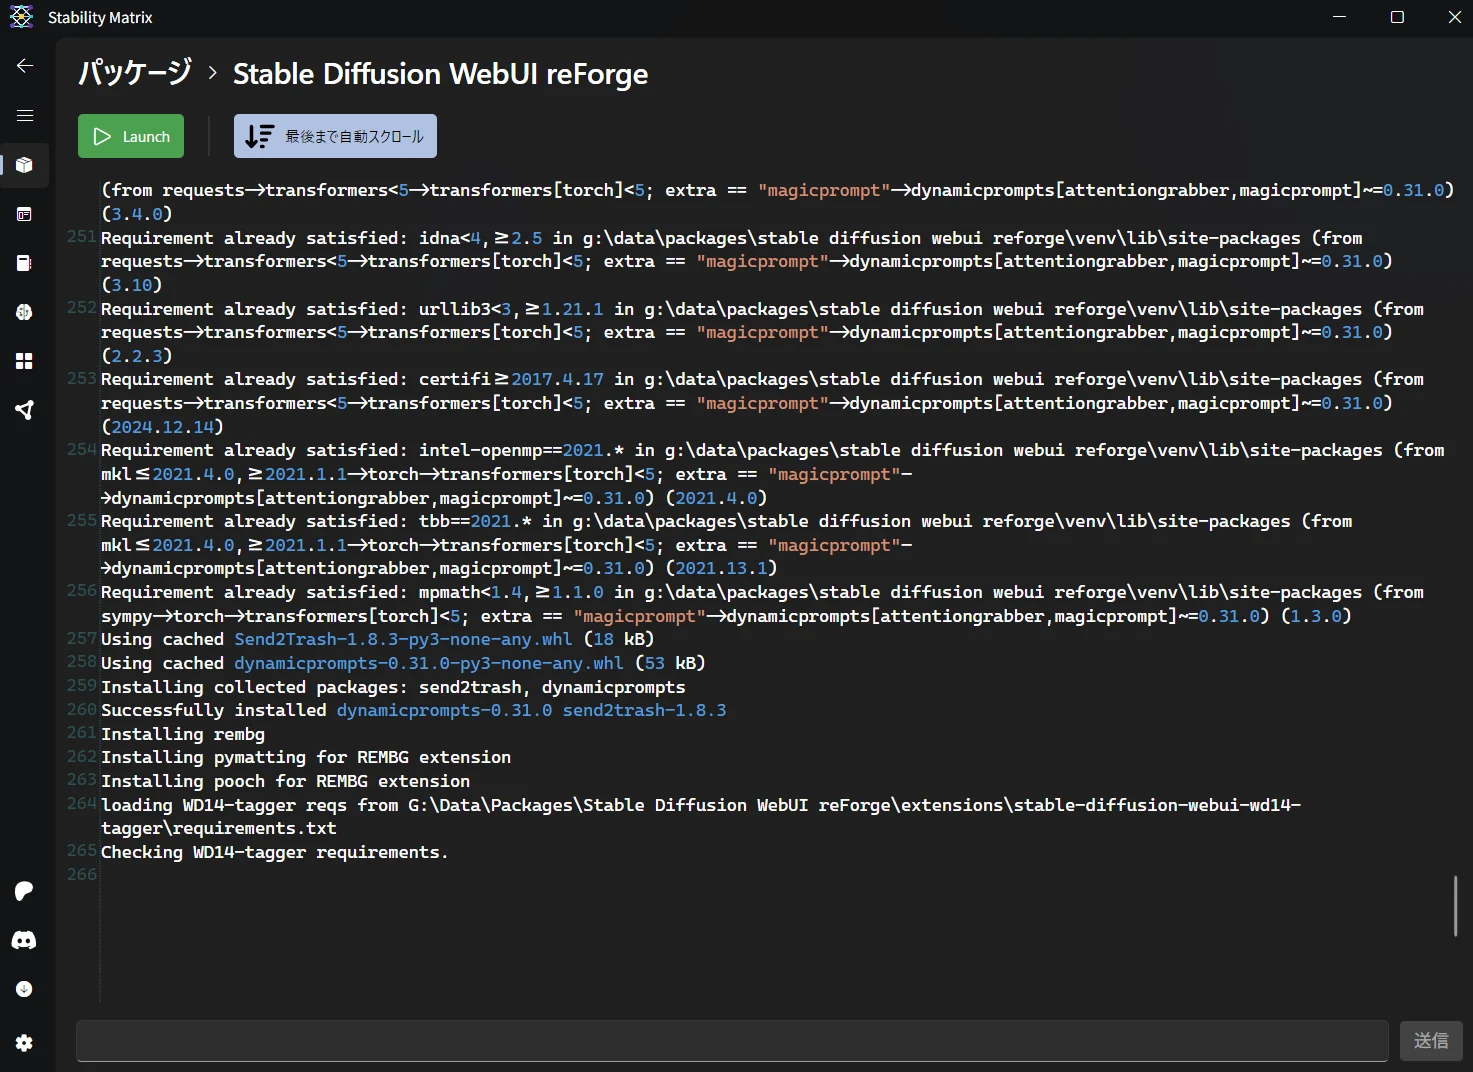
Task: Navigate to パッケージ in the breadcrumb
Action: click(135, 73)
